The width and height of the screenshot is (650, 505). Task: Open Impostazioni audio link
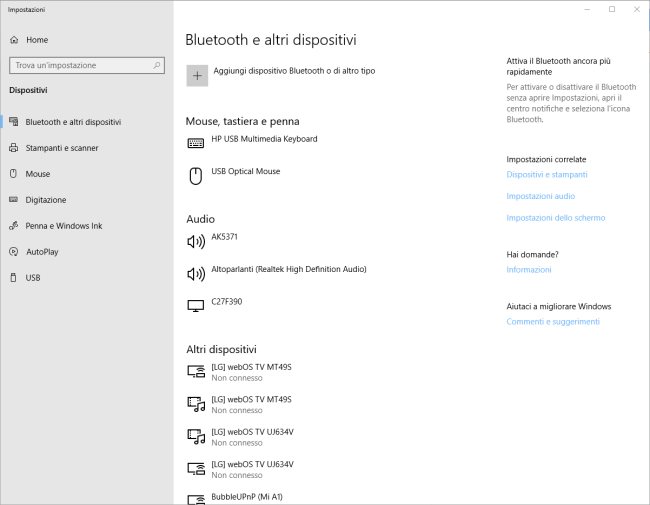pos(541,196)
